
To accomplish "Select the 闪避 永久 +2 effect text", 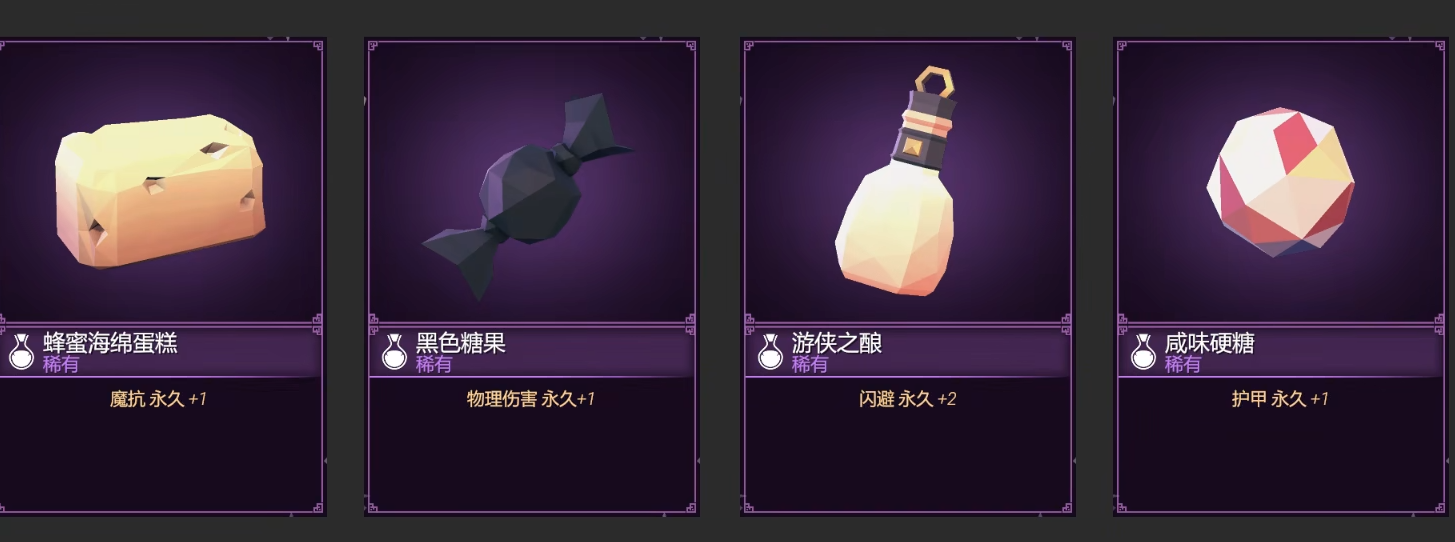I will click(x=908, y=399).
